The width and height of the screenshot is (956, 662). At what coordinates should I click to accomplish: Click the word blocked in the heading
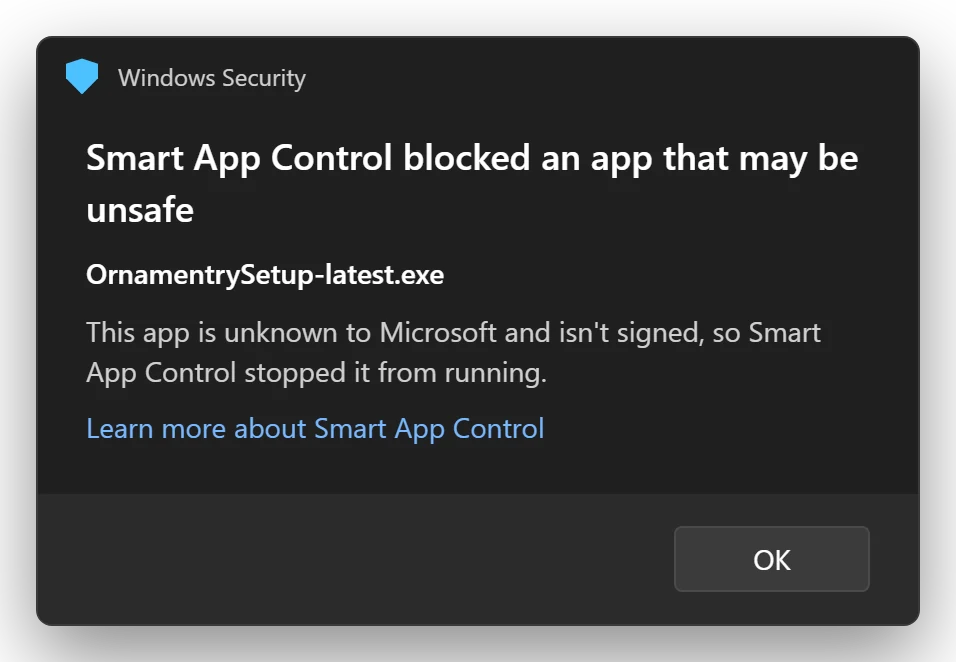coord(466,158)
